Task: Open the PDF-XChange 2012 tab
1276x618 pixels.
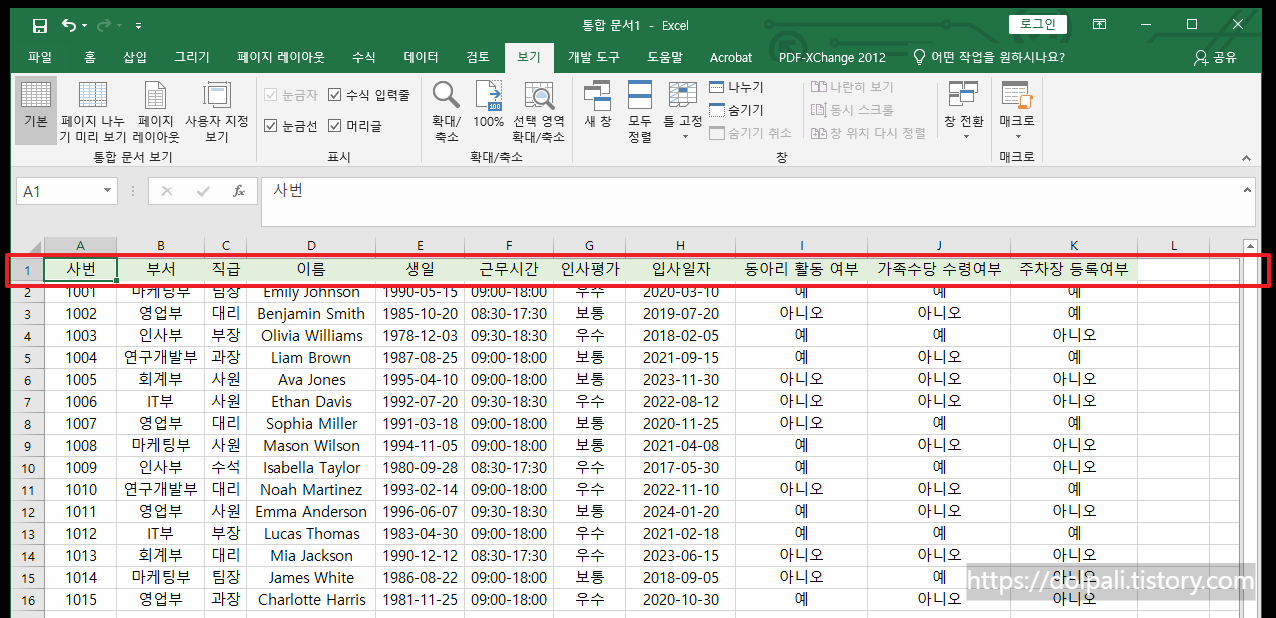Action: tap(832, 57)
